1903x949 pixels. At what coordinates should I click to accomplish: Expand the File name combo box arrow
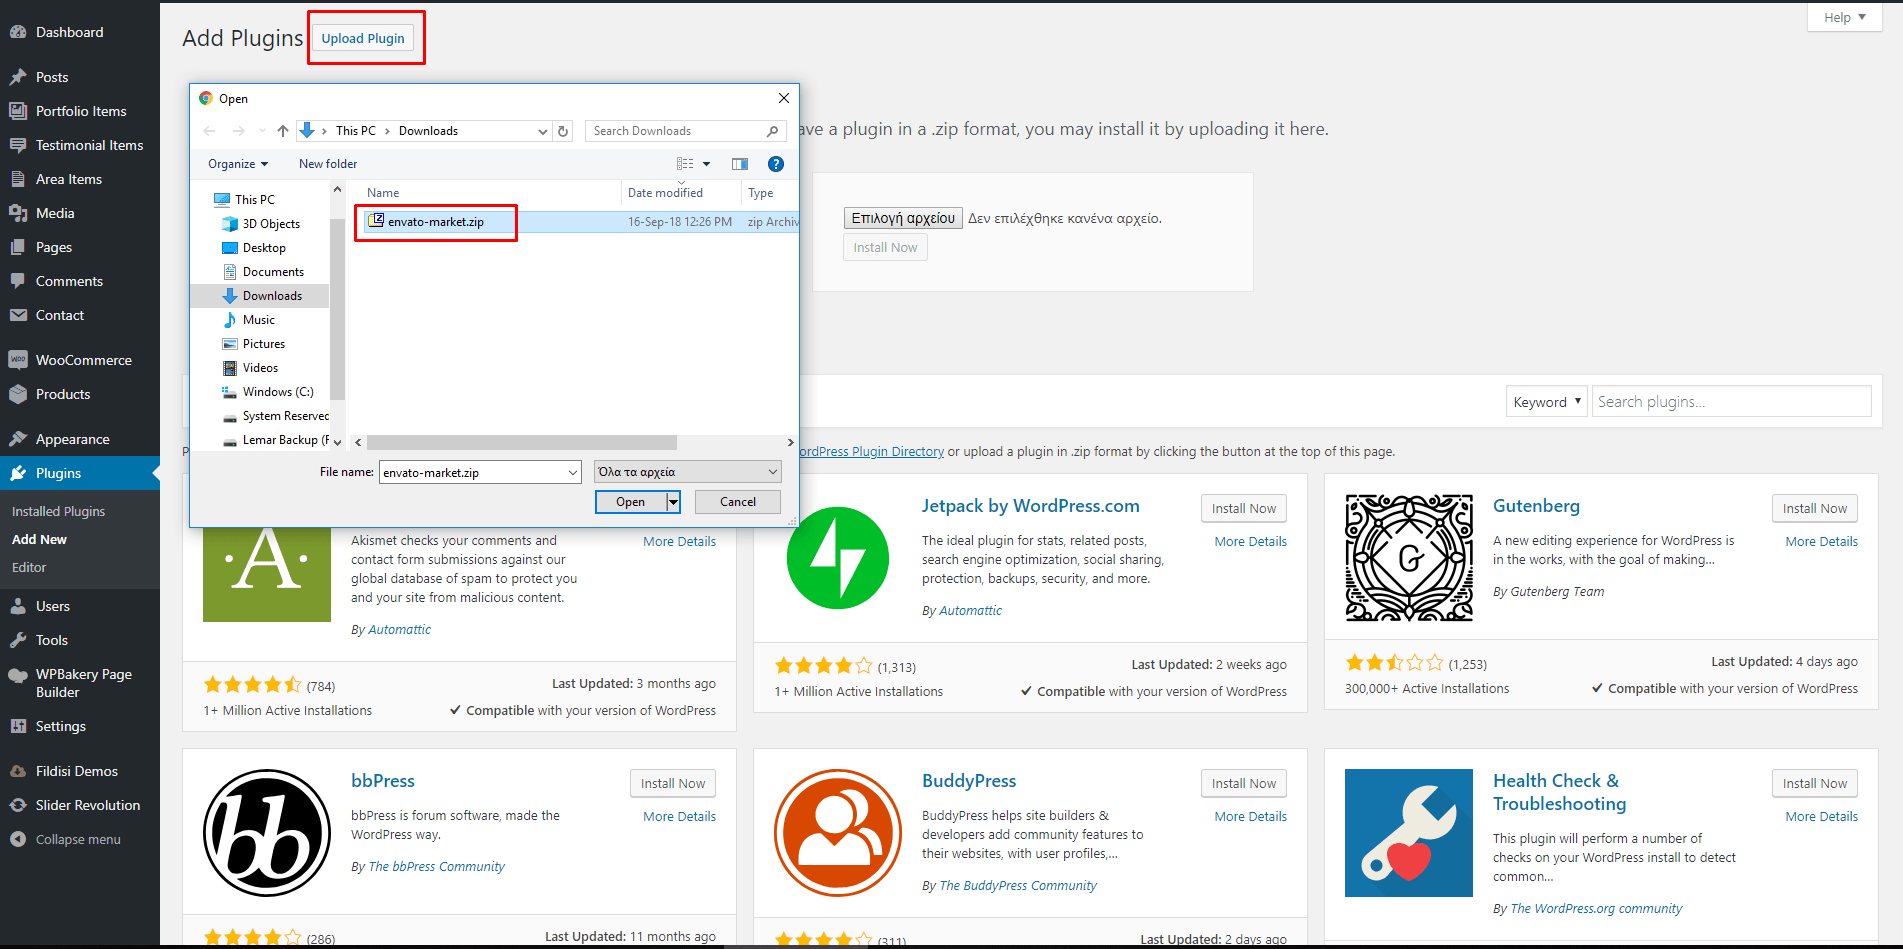(573, 472)
